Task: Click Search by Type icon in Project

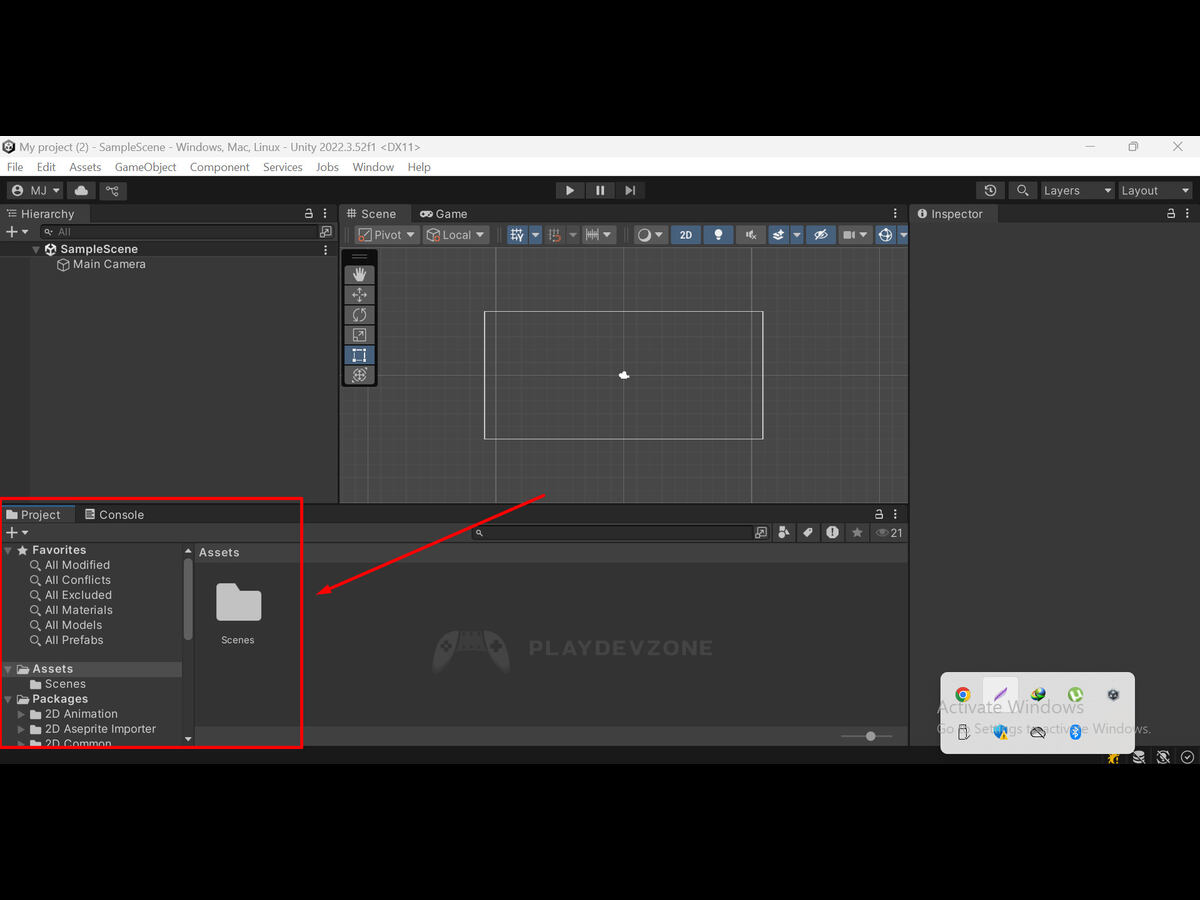Action: click(x=784, y=533)
